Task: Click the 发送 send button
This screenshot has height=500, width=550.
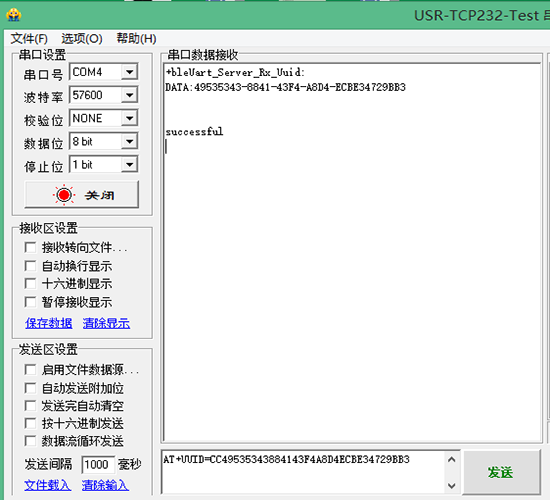Action: [501, 472]
